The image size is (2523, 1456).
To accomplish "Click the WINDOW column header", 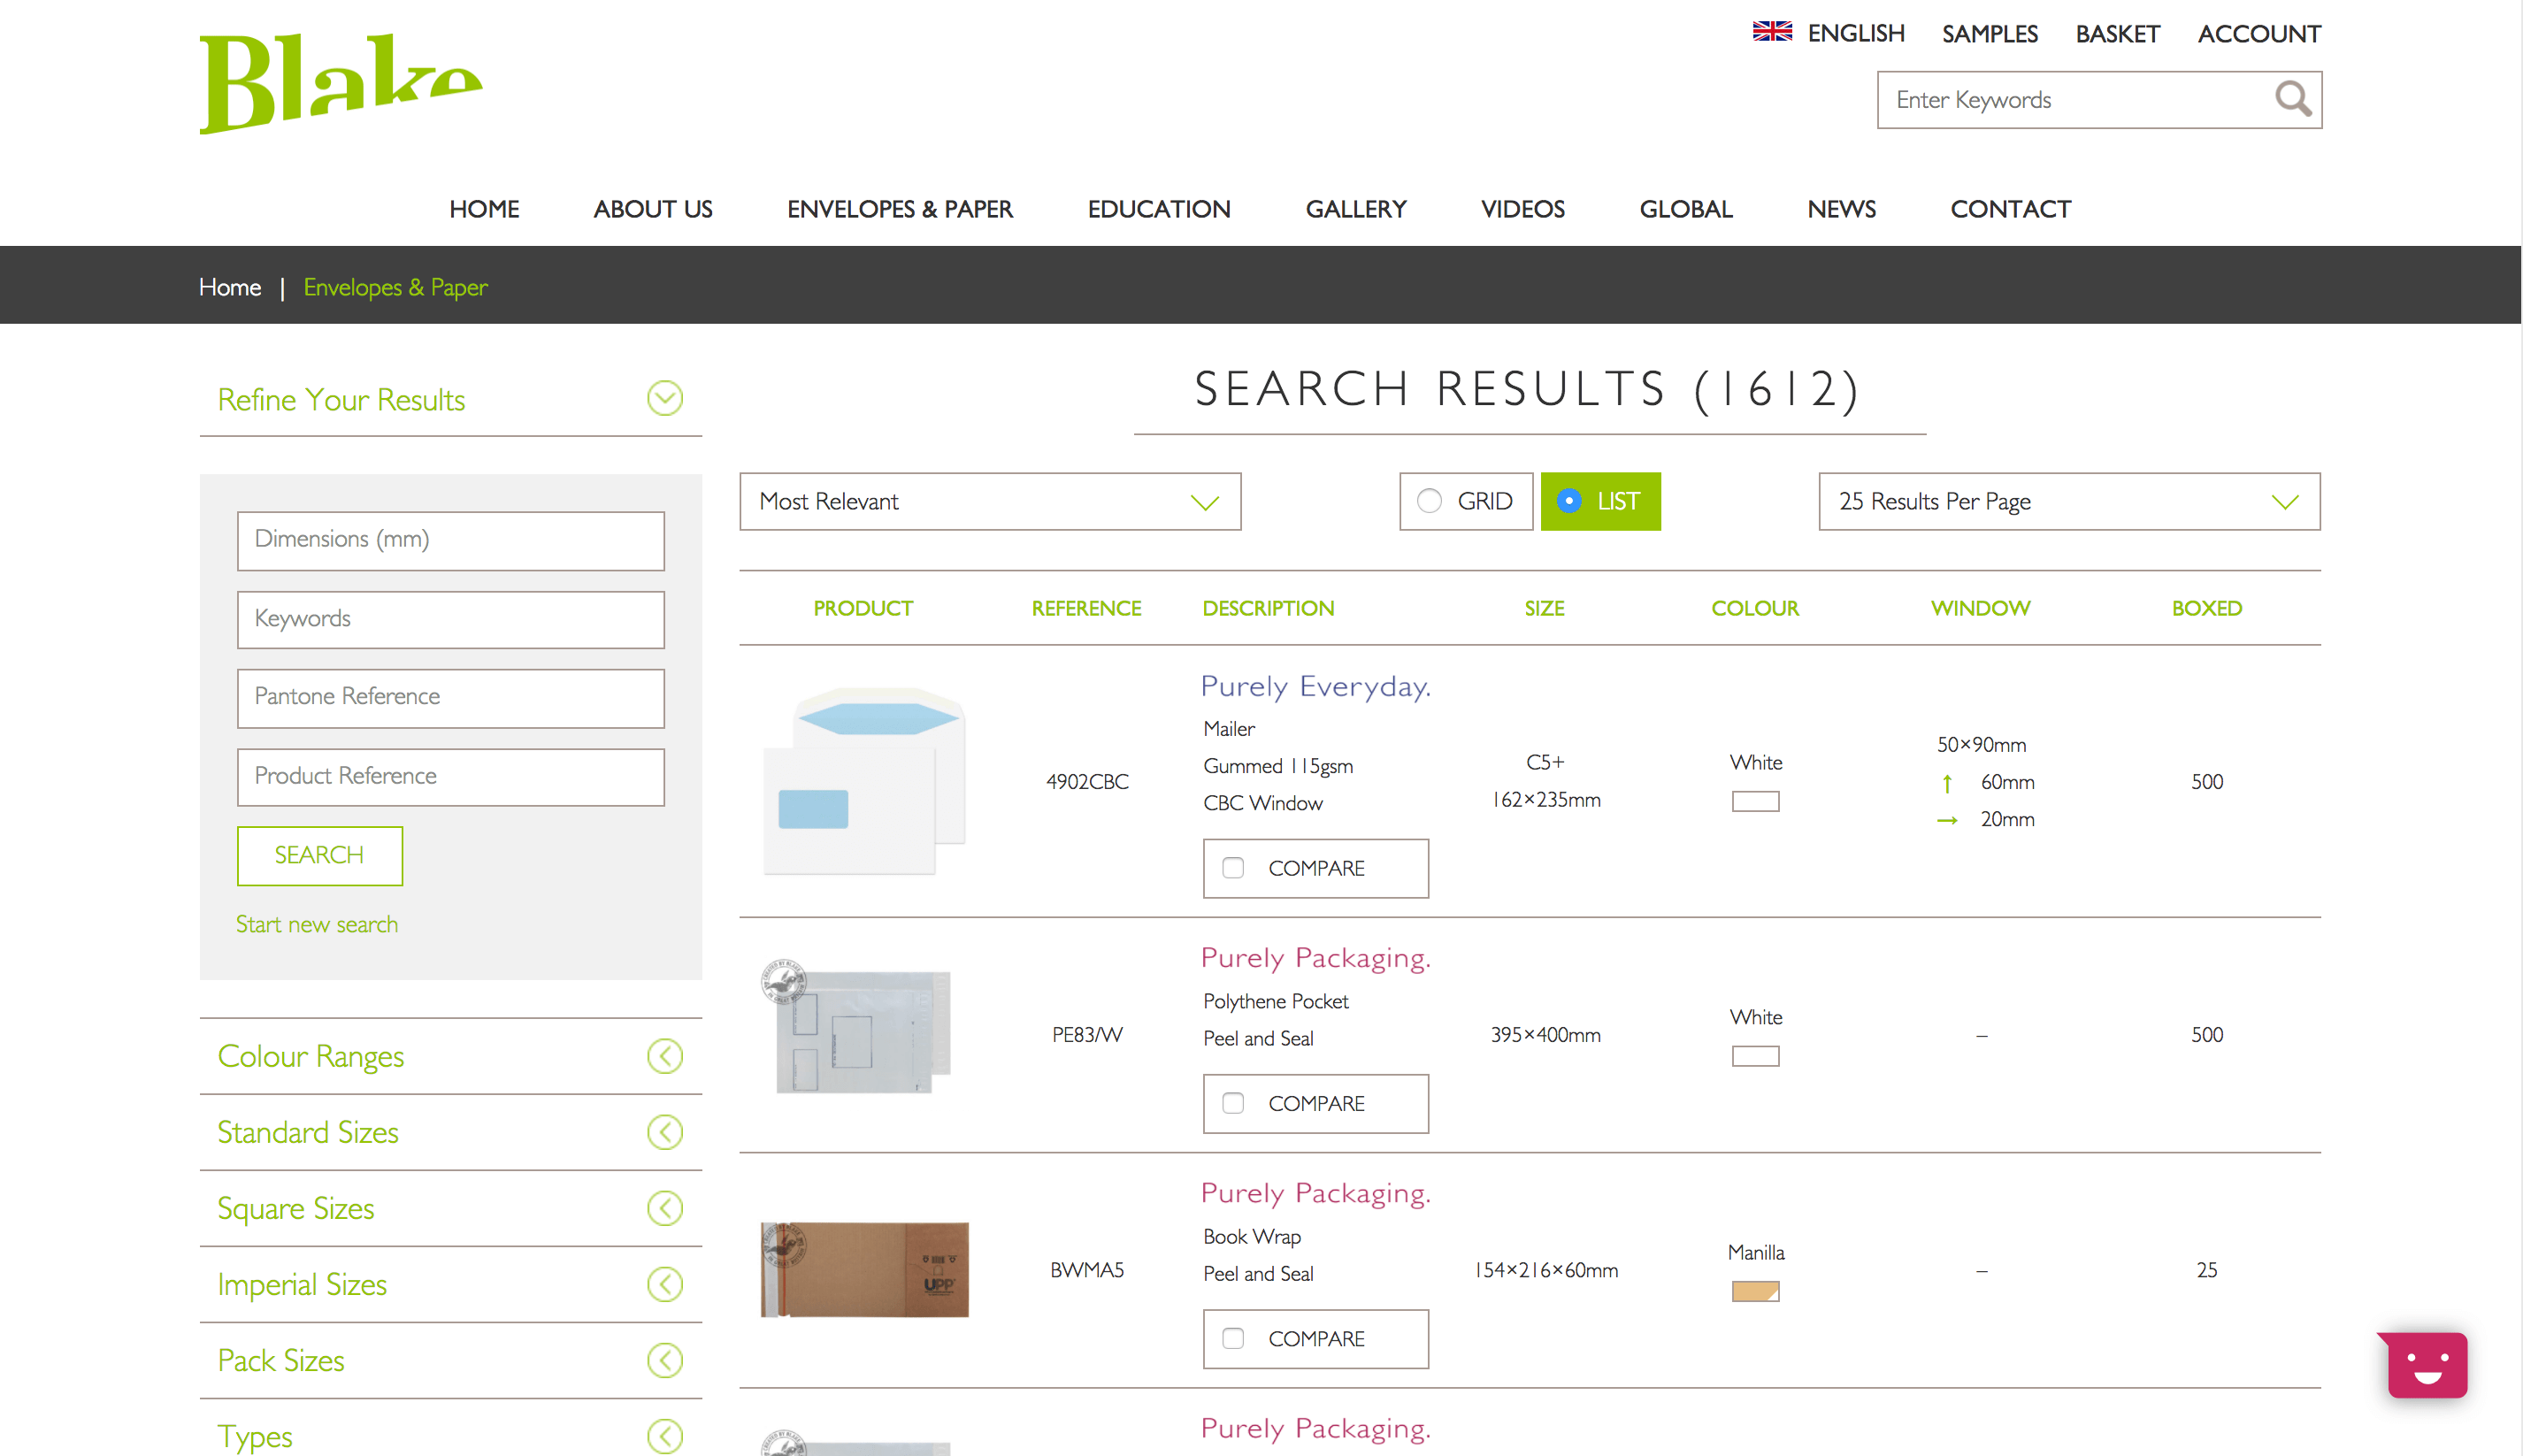I will point(1981,608).
